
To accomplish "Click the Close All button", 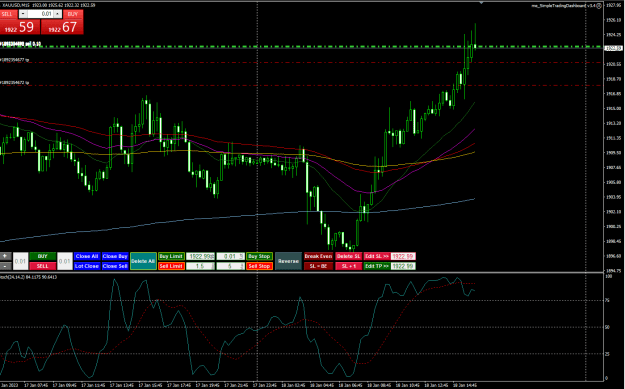I will (86, 256).
